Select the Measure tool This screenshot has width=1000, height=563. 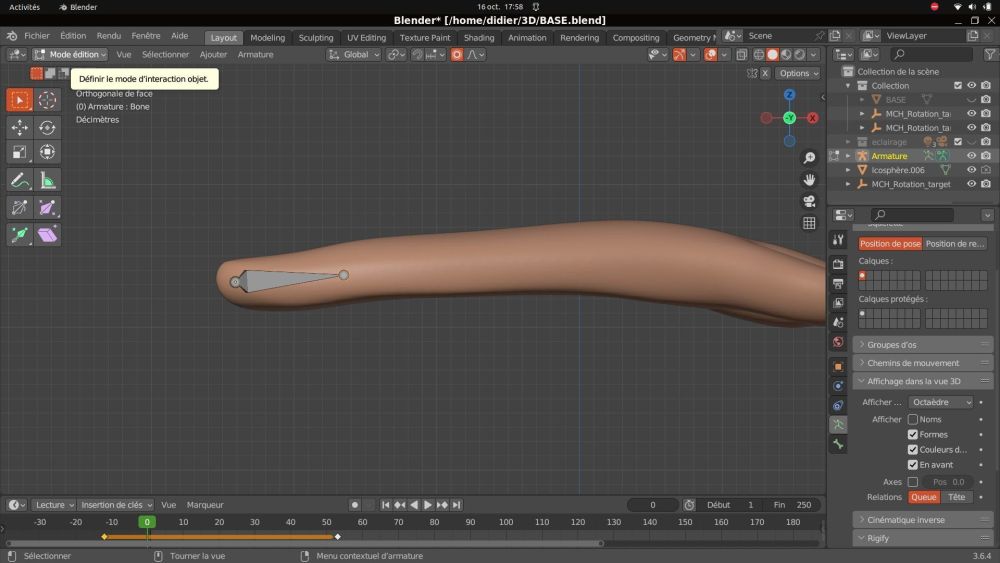[x=48, y=180]
